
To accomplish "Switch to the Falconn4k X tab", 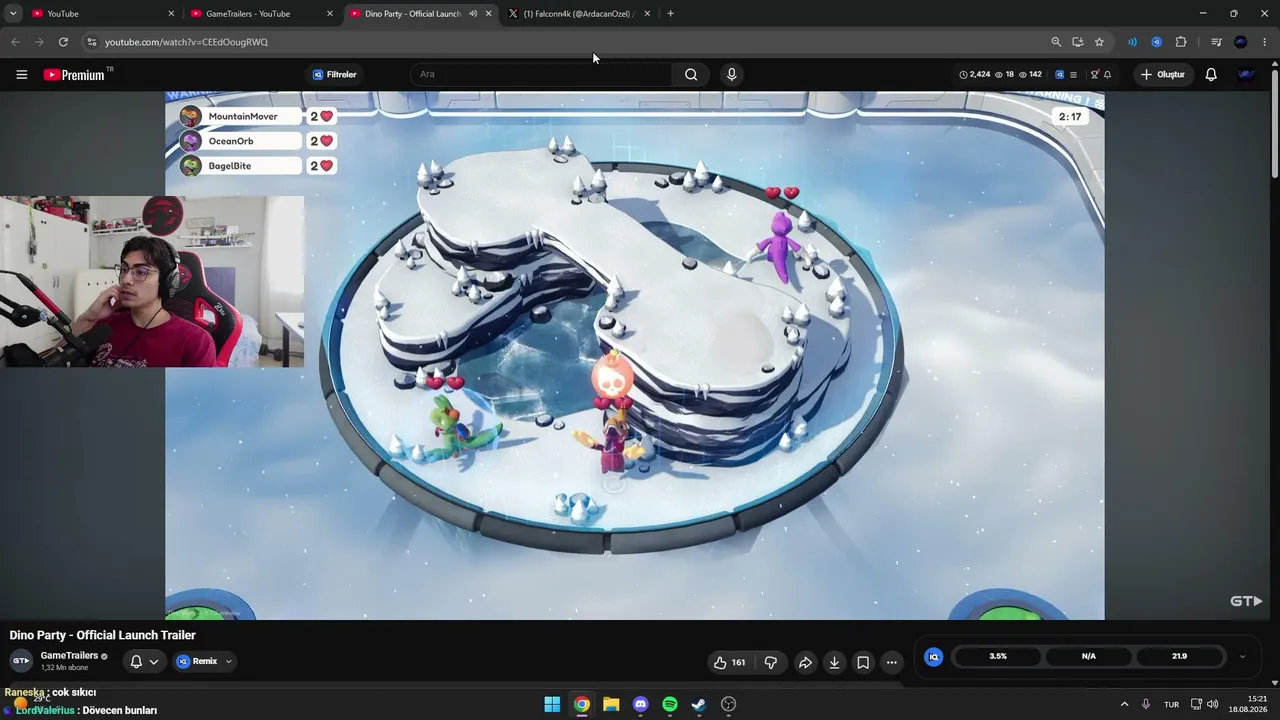I will pyautogui.click(x=579, y=14).
